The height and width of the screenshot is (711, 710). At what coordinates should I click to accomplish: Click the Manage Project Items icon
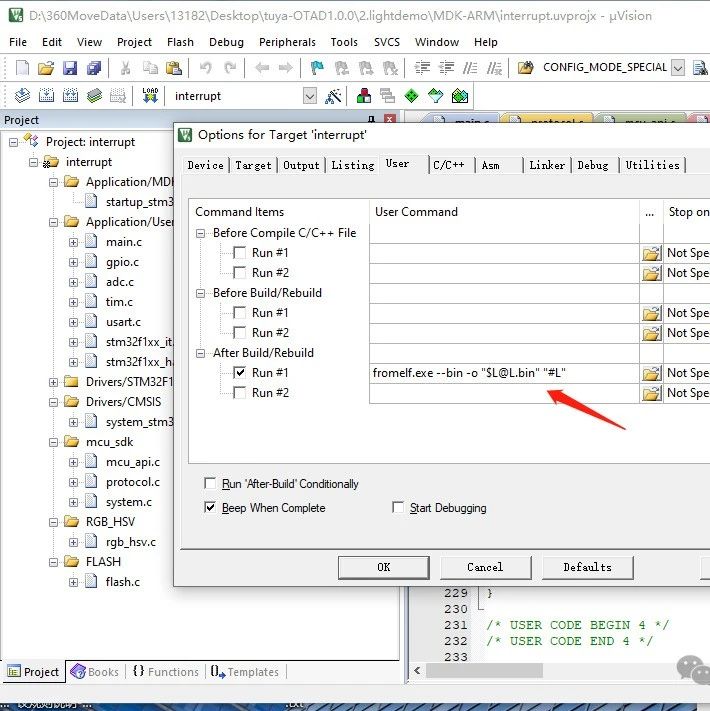coord(364,96)
